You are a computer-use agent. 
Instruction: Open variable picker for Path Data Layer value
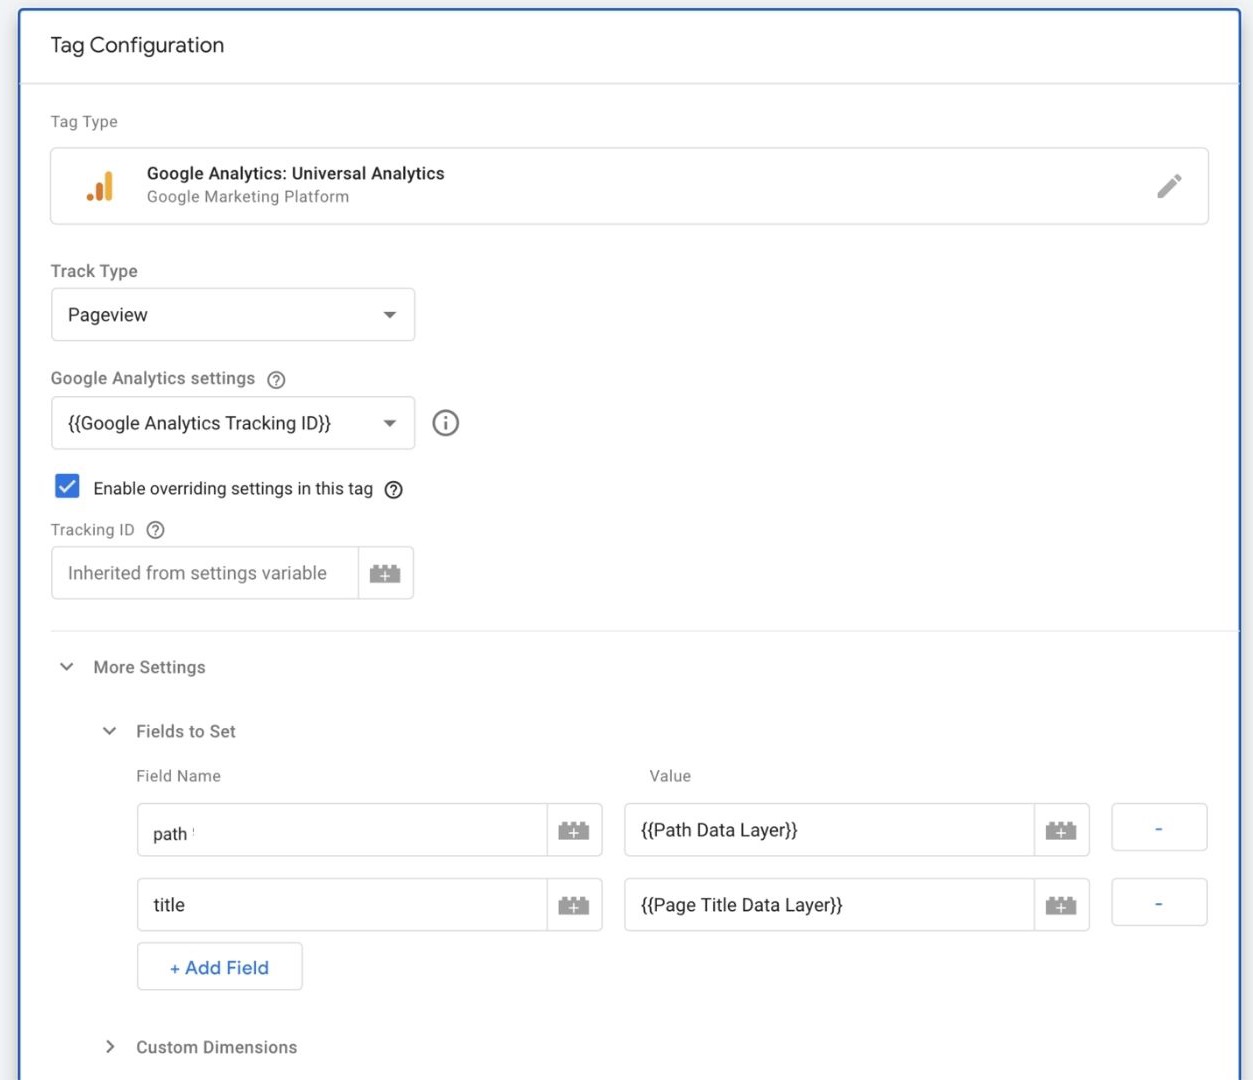click(1061, 830)
